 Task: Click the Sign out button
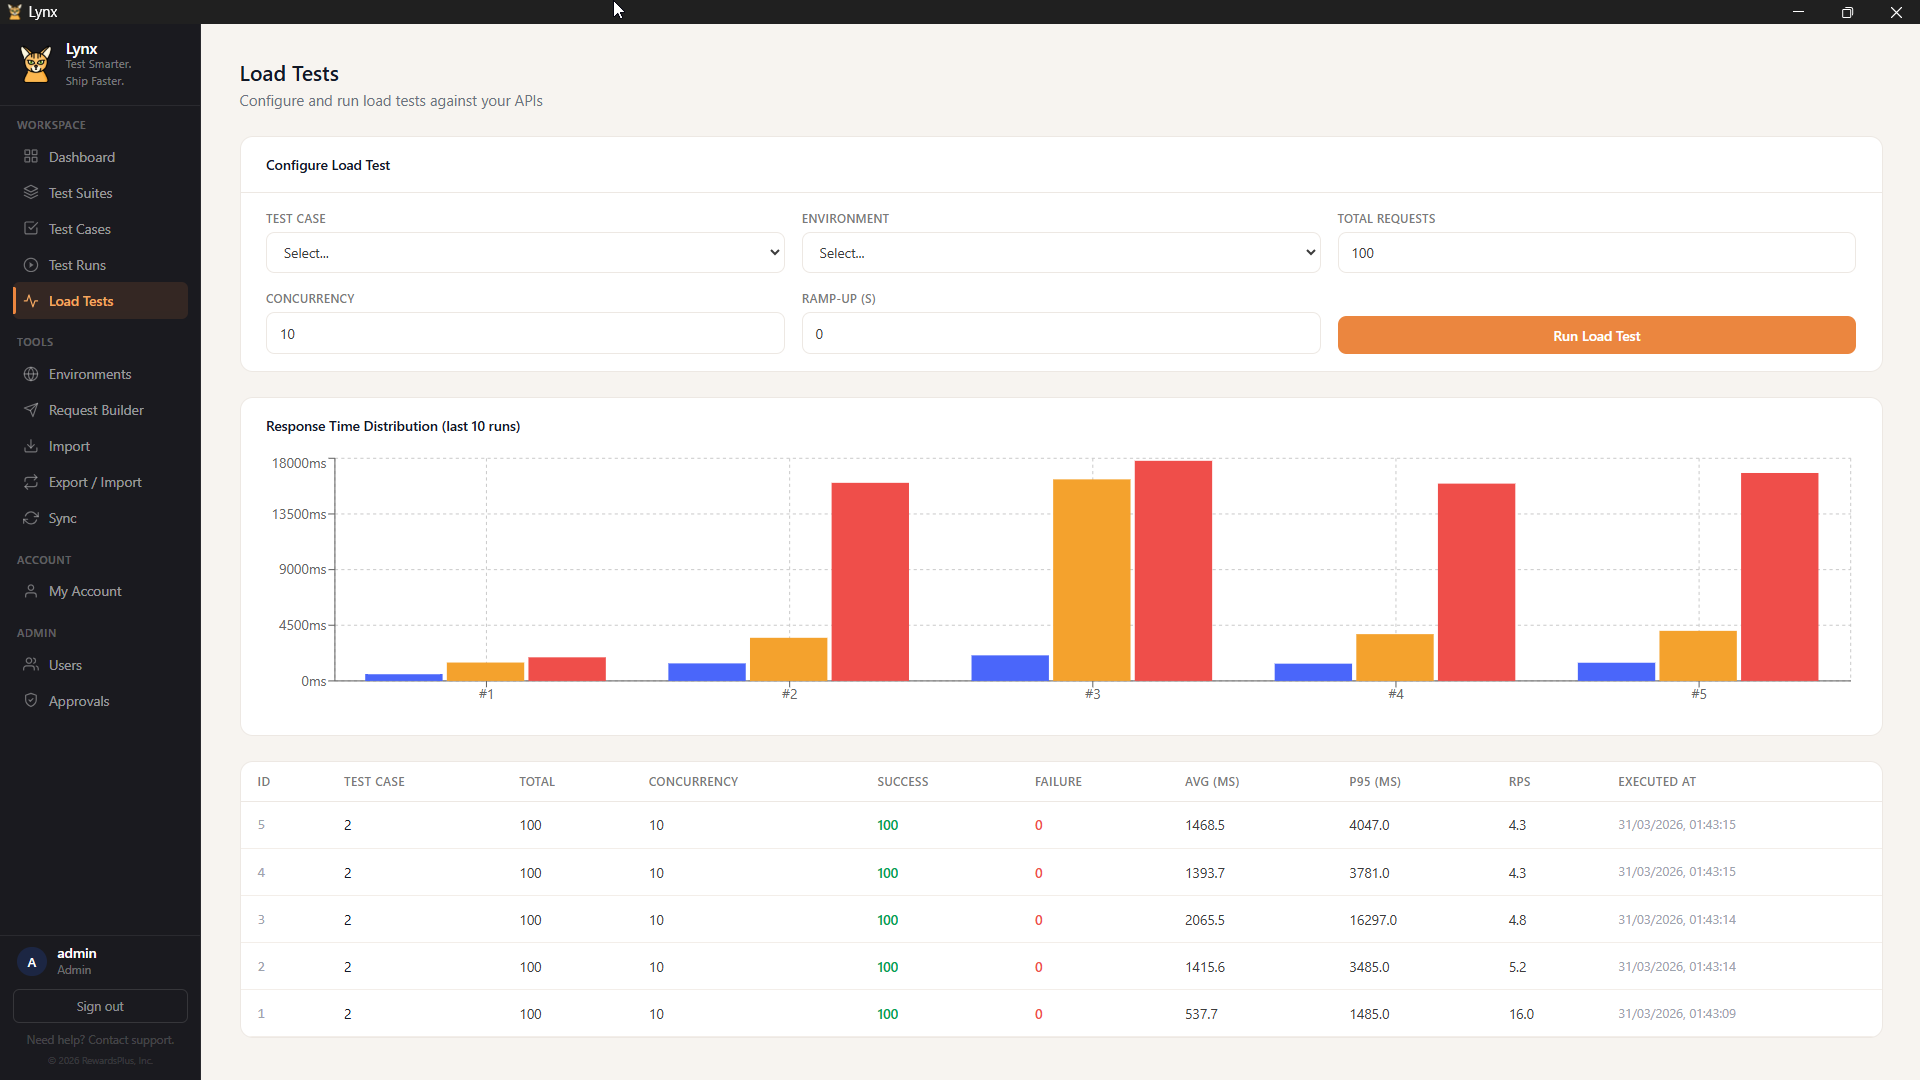pos(100,1006)
